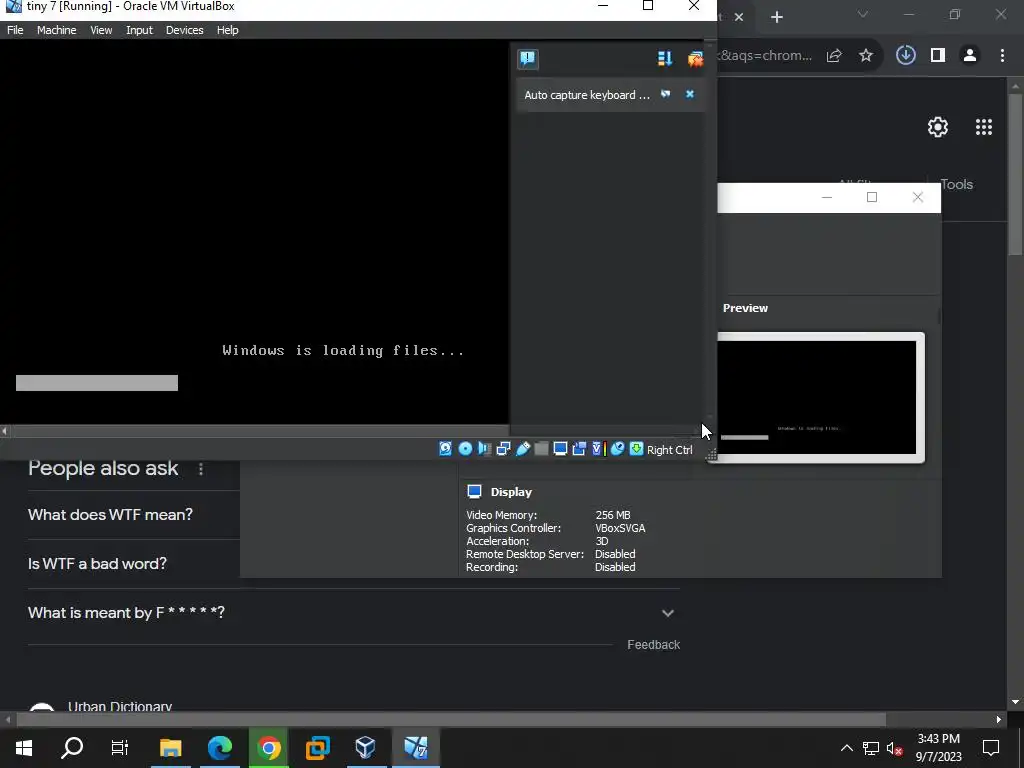
Task: Show hidden system tray icons
Action: click(x=846, y=748)
